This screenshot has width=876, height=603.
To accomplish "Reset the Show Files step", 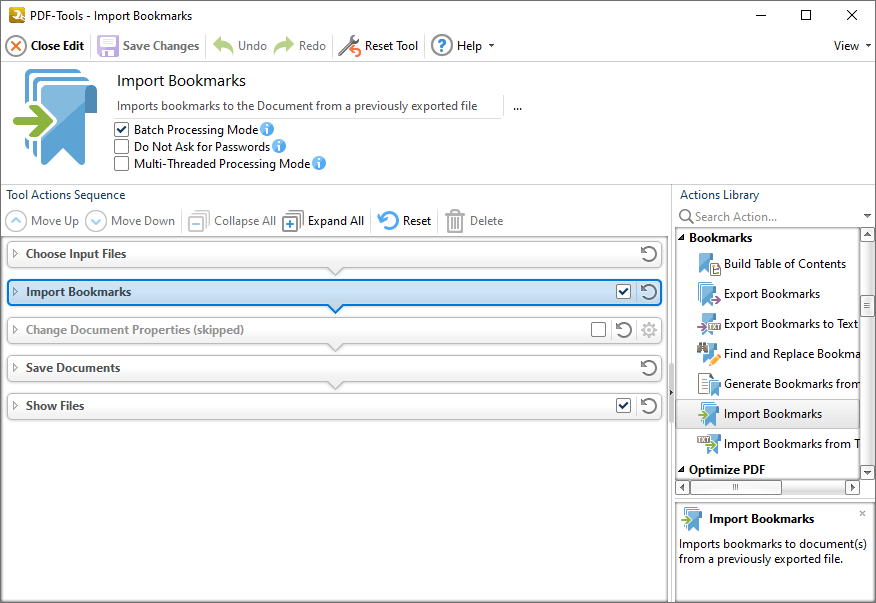I will point(649,406).
